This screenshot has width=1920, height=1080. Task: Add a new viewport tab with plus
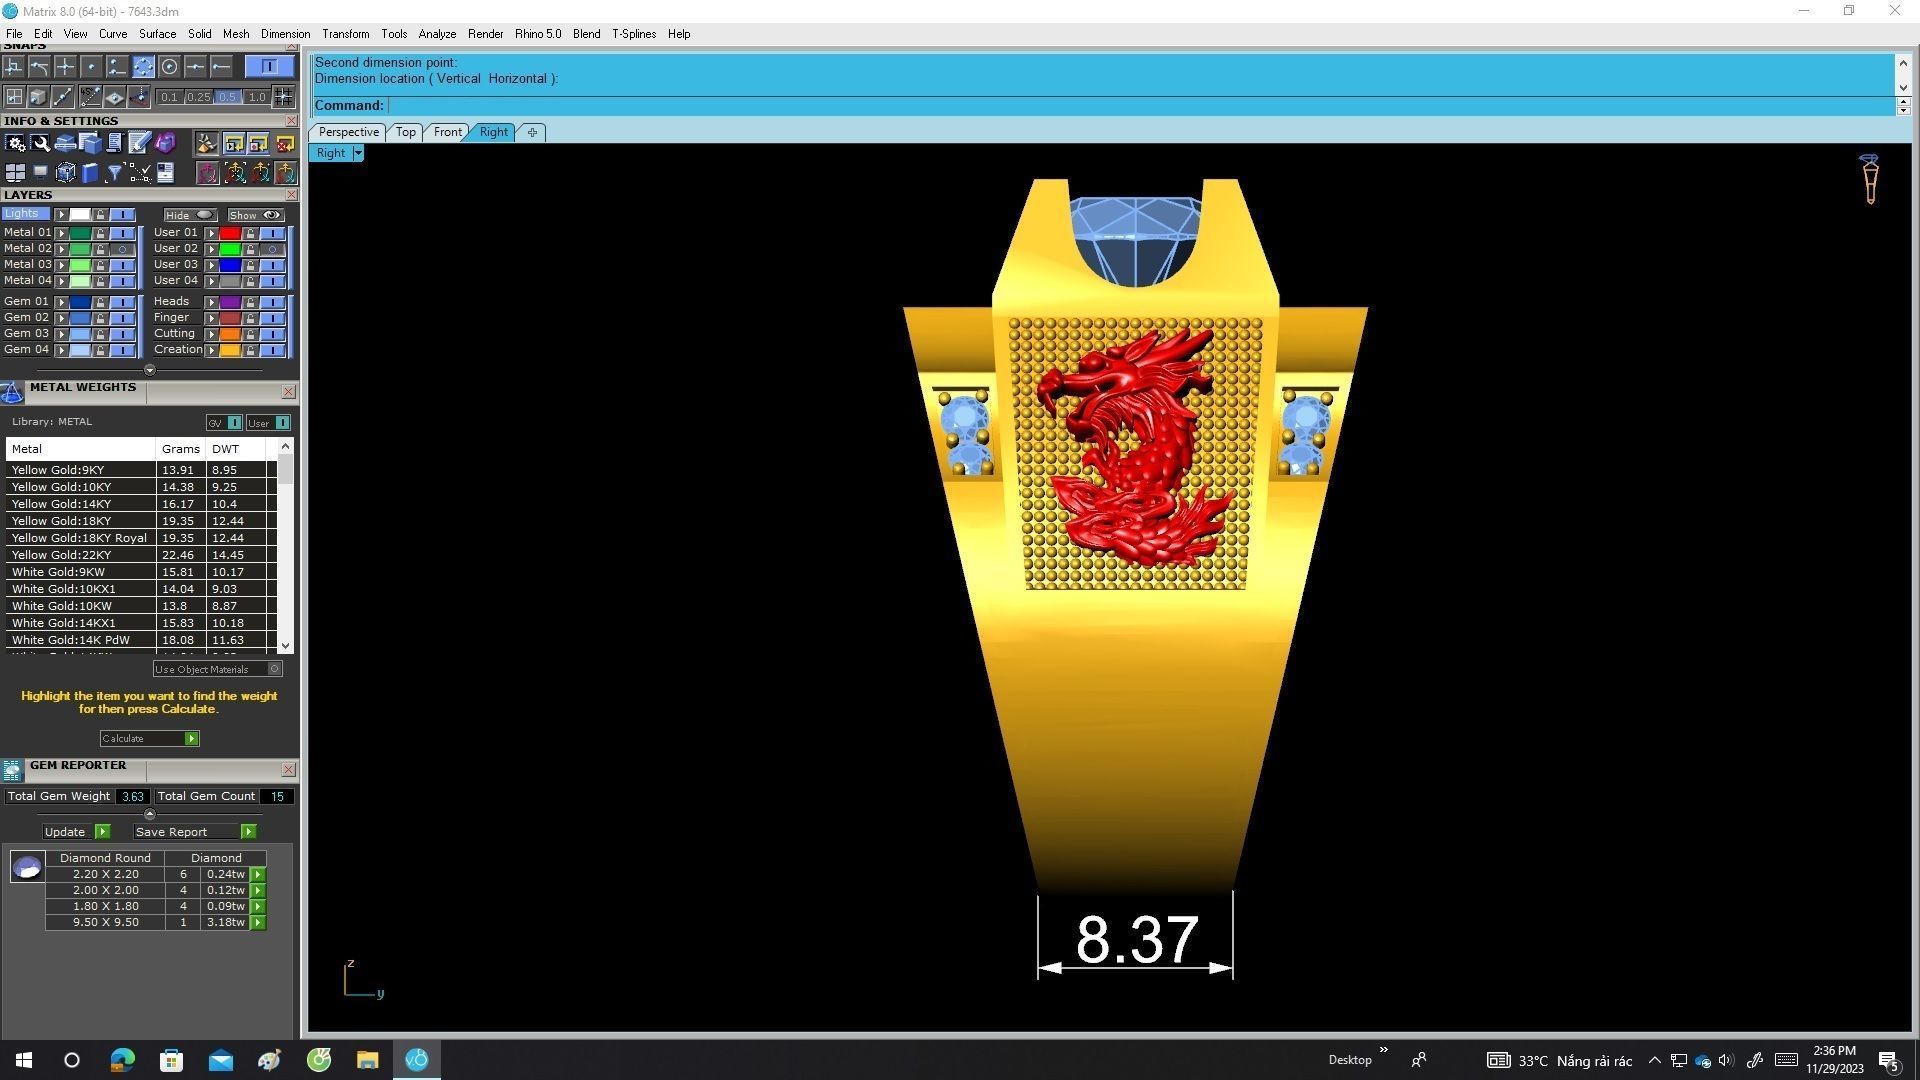point(532,132)
